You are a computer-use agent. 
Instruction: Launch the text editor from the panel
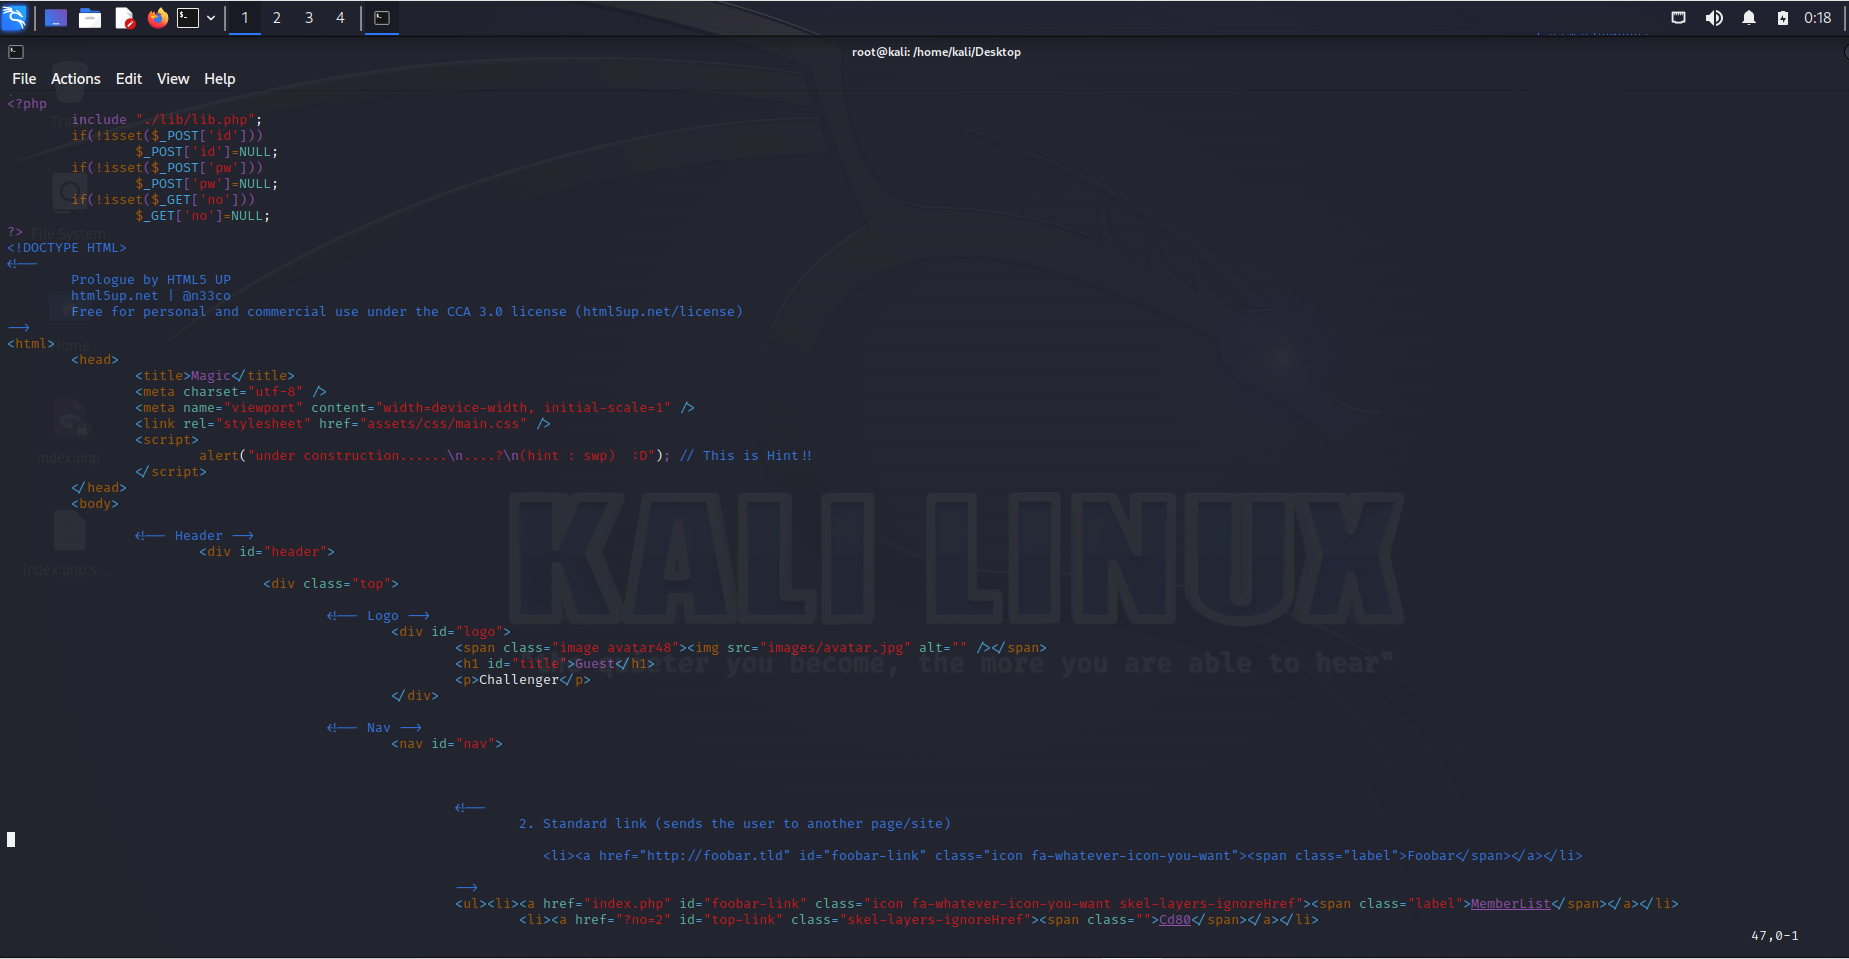tap(124, 18)
